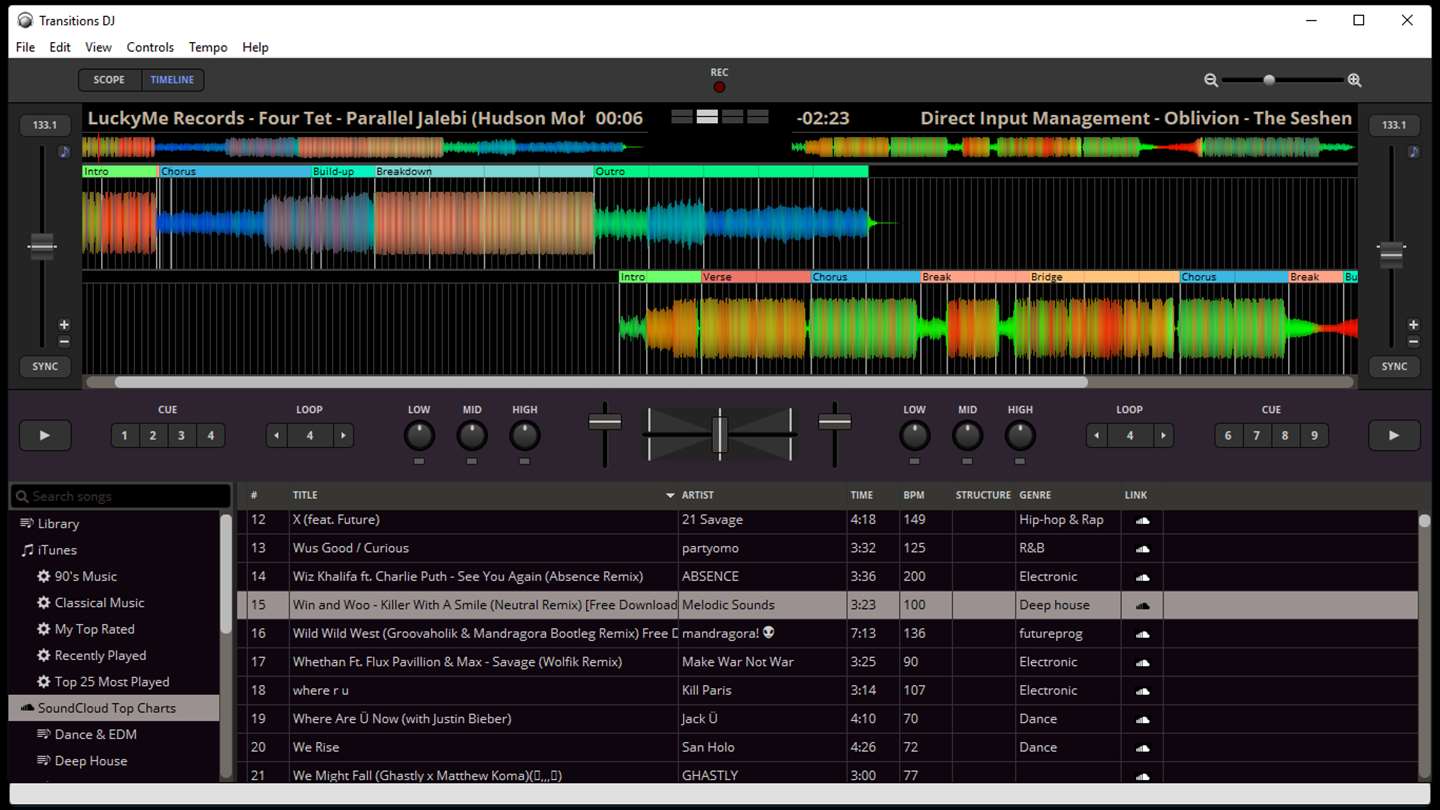Trigger cue point 3 on left deck

pyautogui.click(x=181, y=435)
